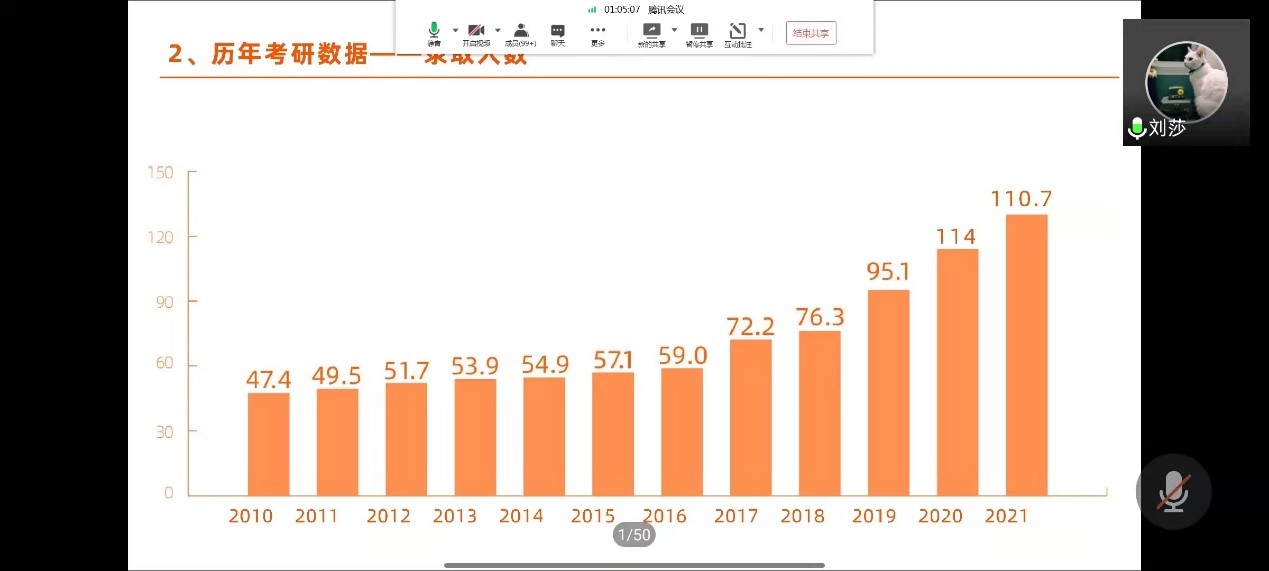Open the interactive annotation tool
Image resolution: width=1269 pixels, height=571 pixels.
tap(737, 32)
